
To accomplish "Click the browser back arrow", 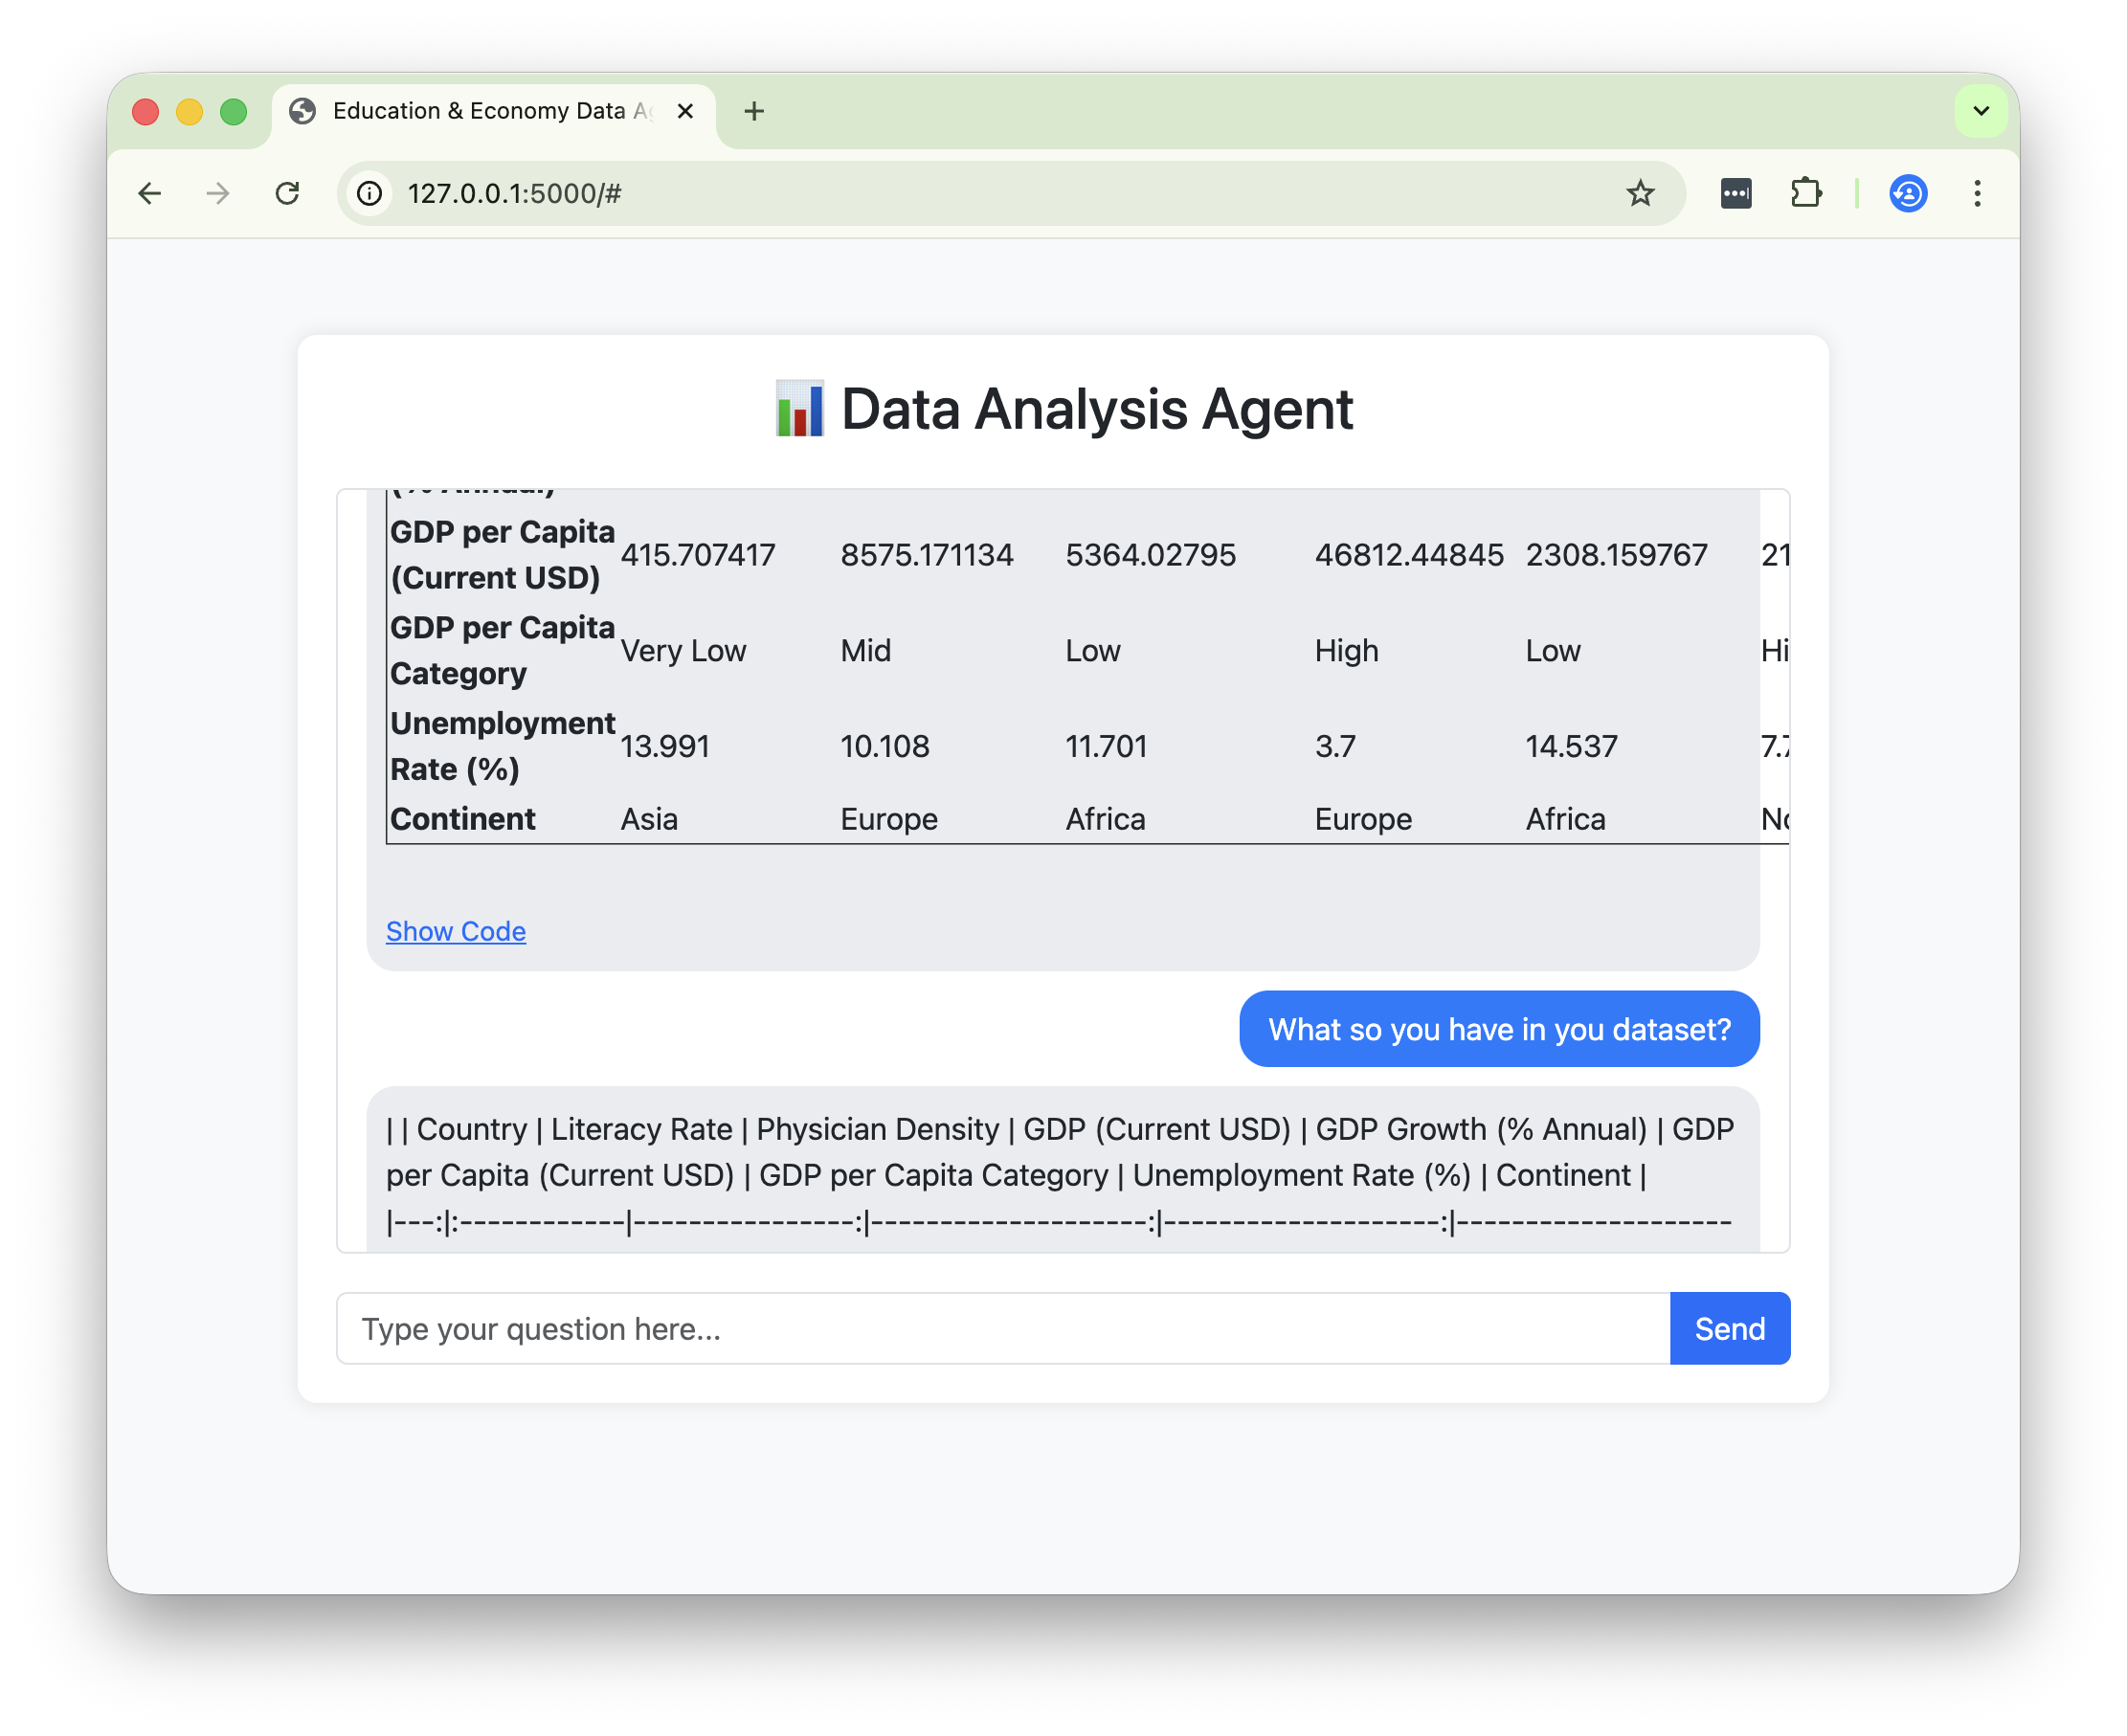I will click(x=150, y=193).
